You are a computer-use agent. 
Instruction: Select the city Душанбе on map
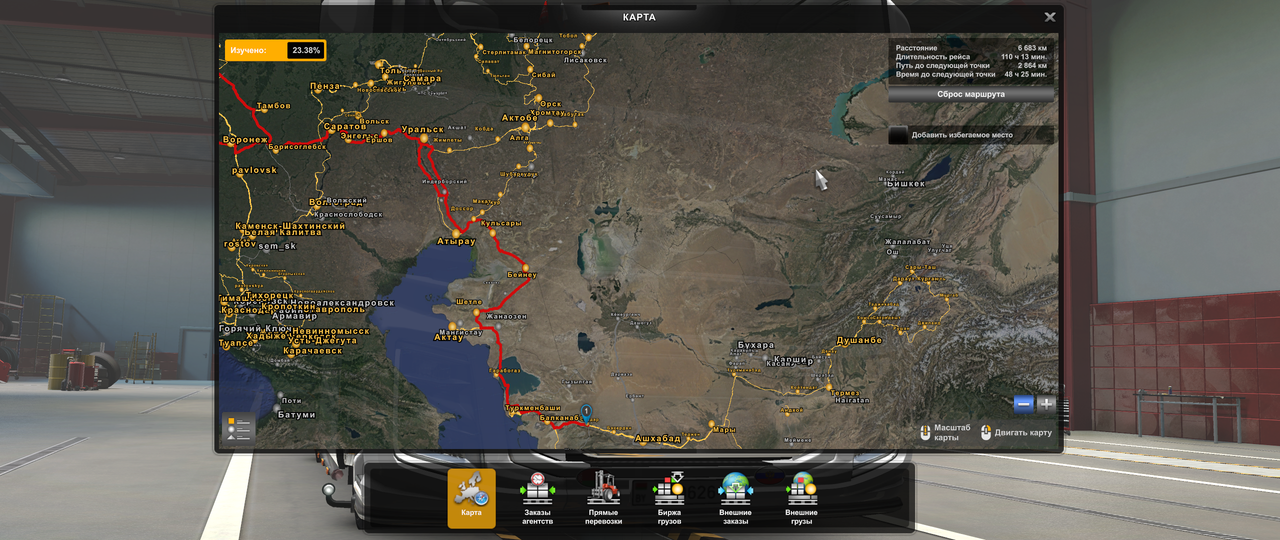click(x=859, y=340)
